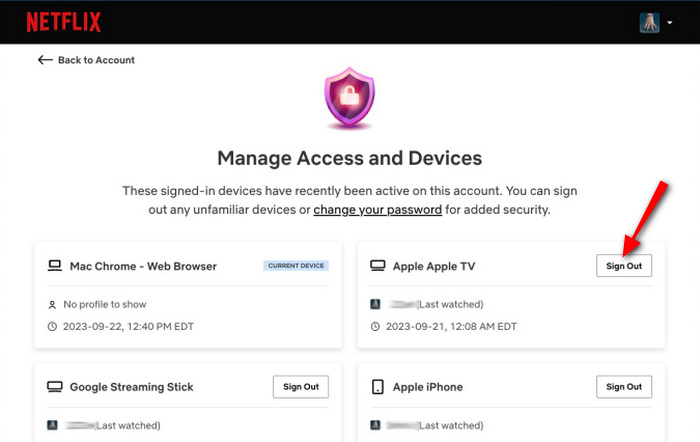Open the profile avatar menu
The width and height of the screenshot is (700, 442).
649,22
